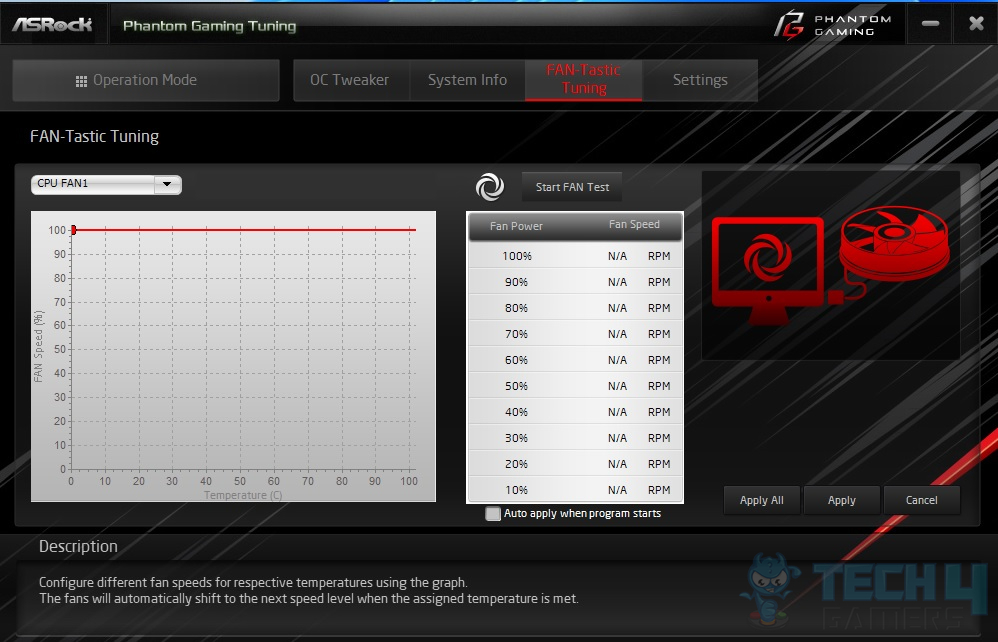Select the 40% fan power row

[575, 412]
